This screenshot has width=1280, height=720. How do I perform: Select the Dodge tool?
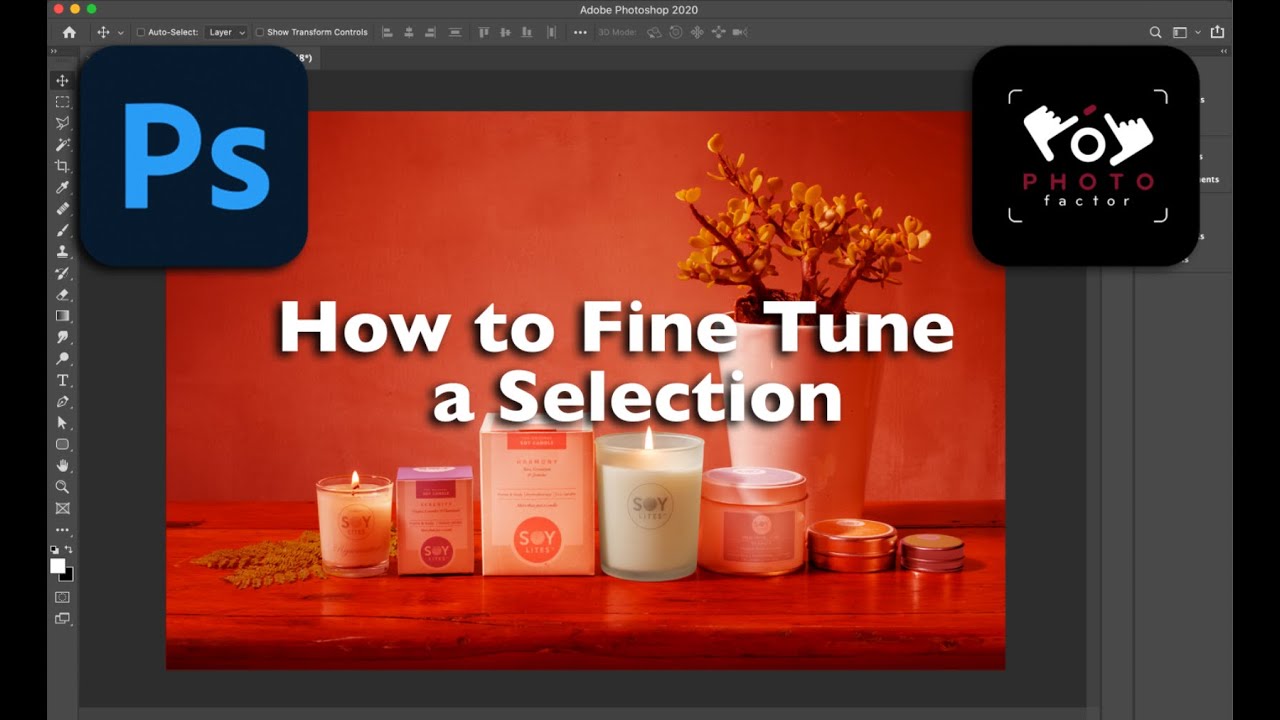(62, 359)
